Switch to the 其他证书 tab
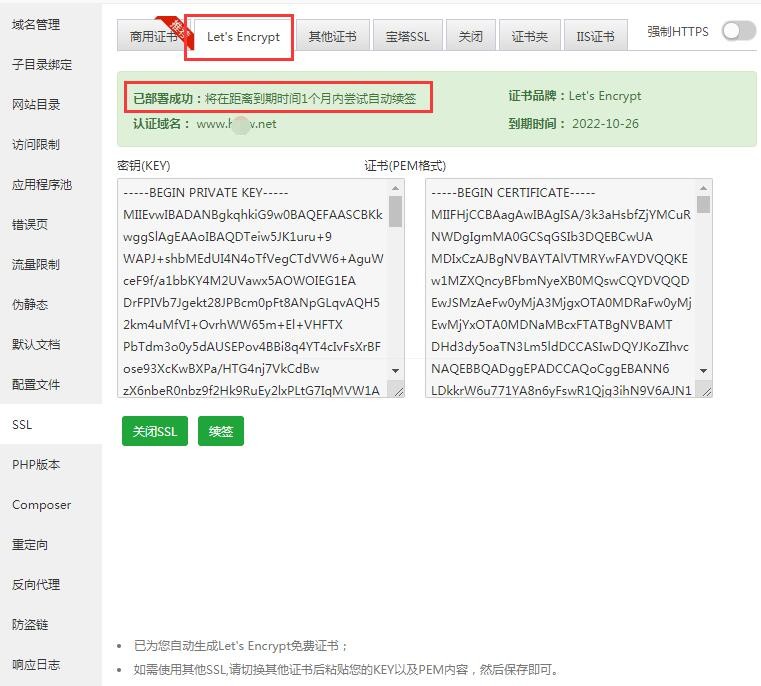 point(332,37)
